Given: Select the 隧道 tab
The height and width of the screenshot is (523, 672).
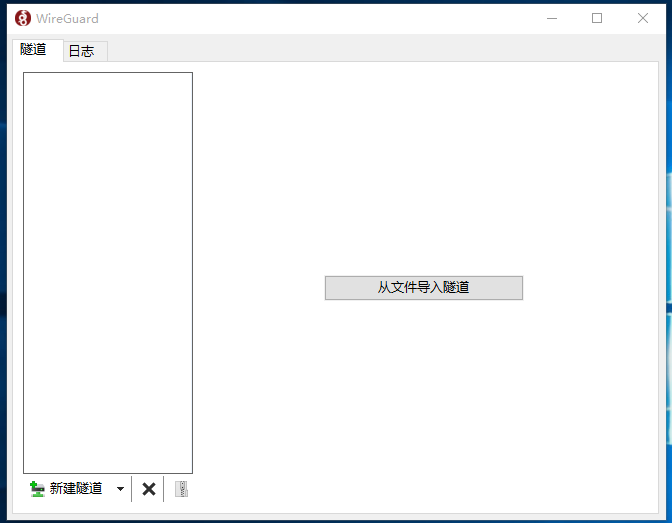Looking at the screenshot, I should tap(37, 50).
